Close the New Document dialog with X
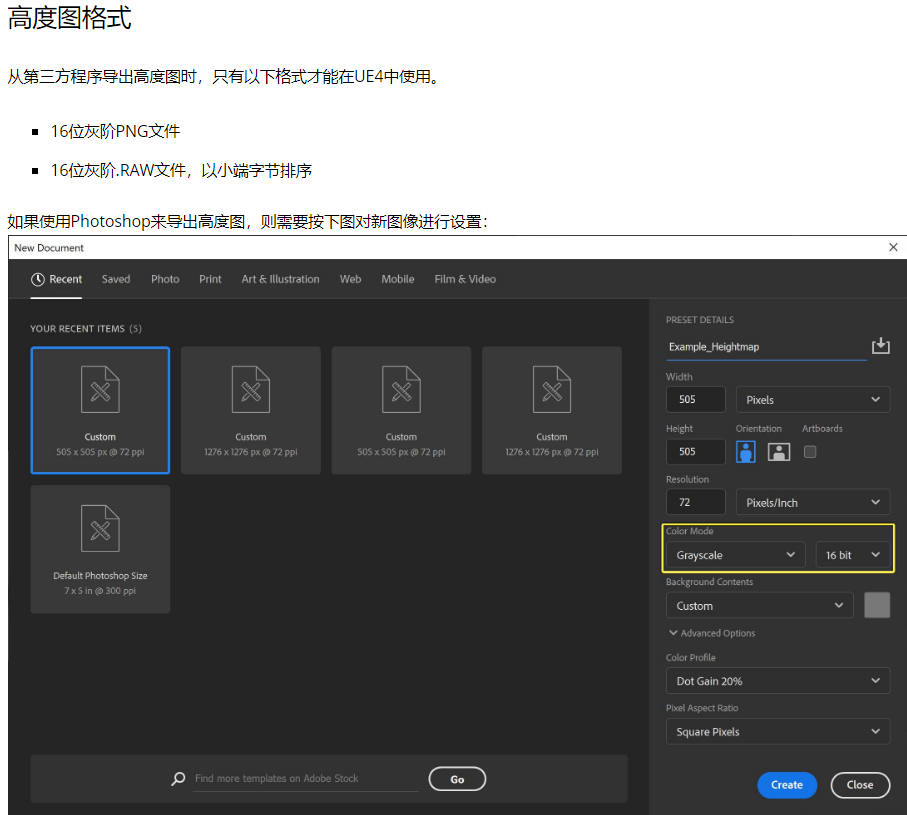 [893, 247]
